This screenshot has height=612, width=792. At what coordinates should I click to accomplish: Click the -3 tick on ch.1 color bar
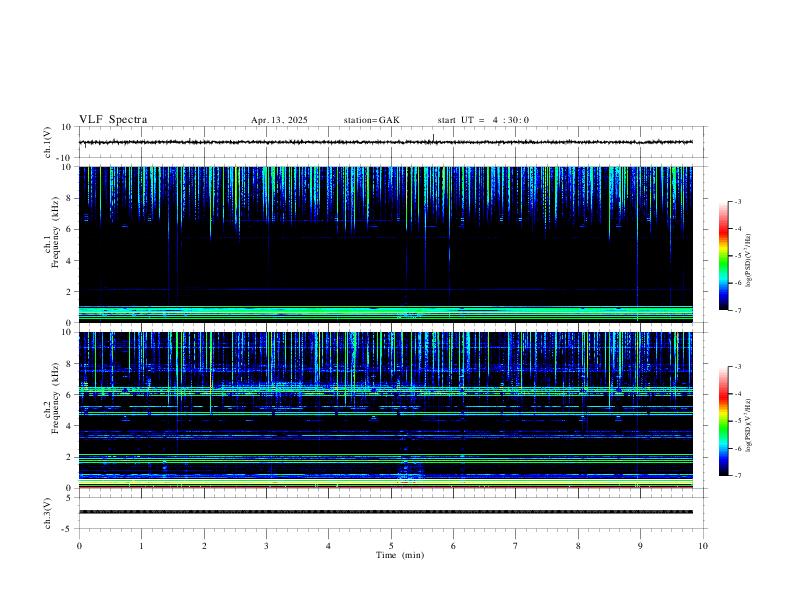[737, 201]
